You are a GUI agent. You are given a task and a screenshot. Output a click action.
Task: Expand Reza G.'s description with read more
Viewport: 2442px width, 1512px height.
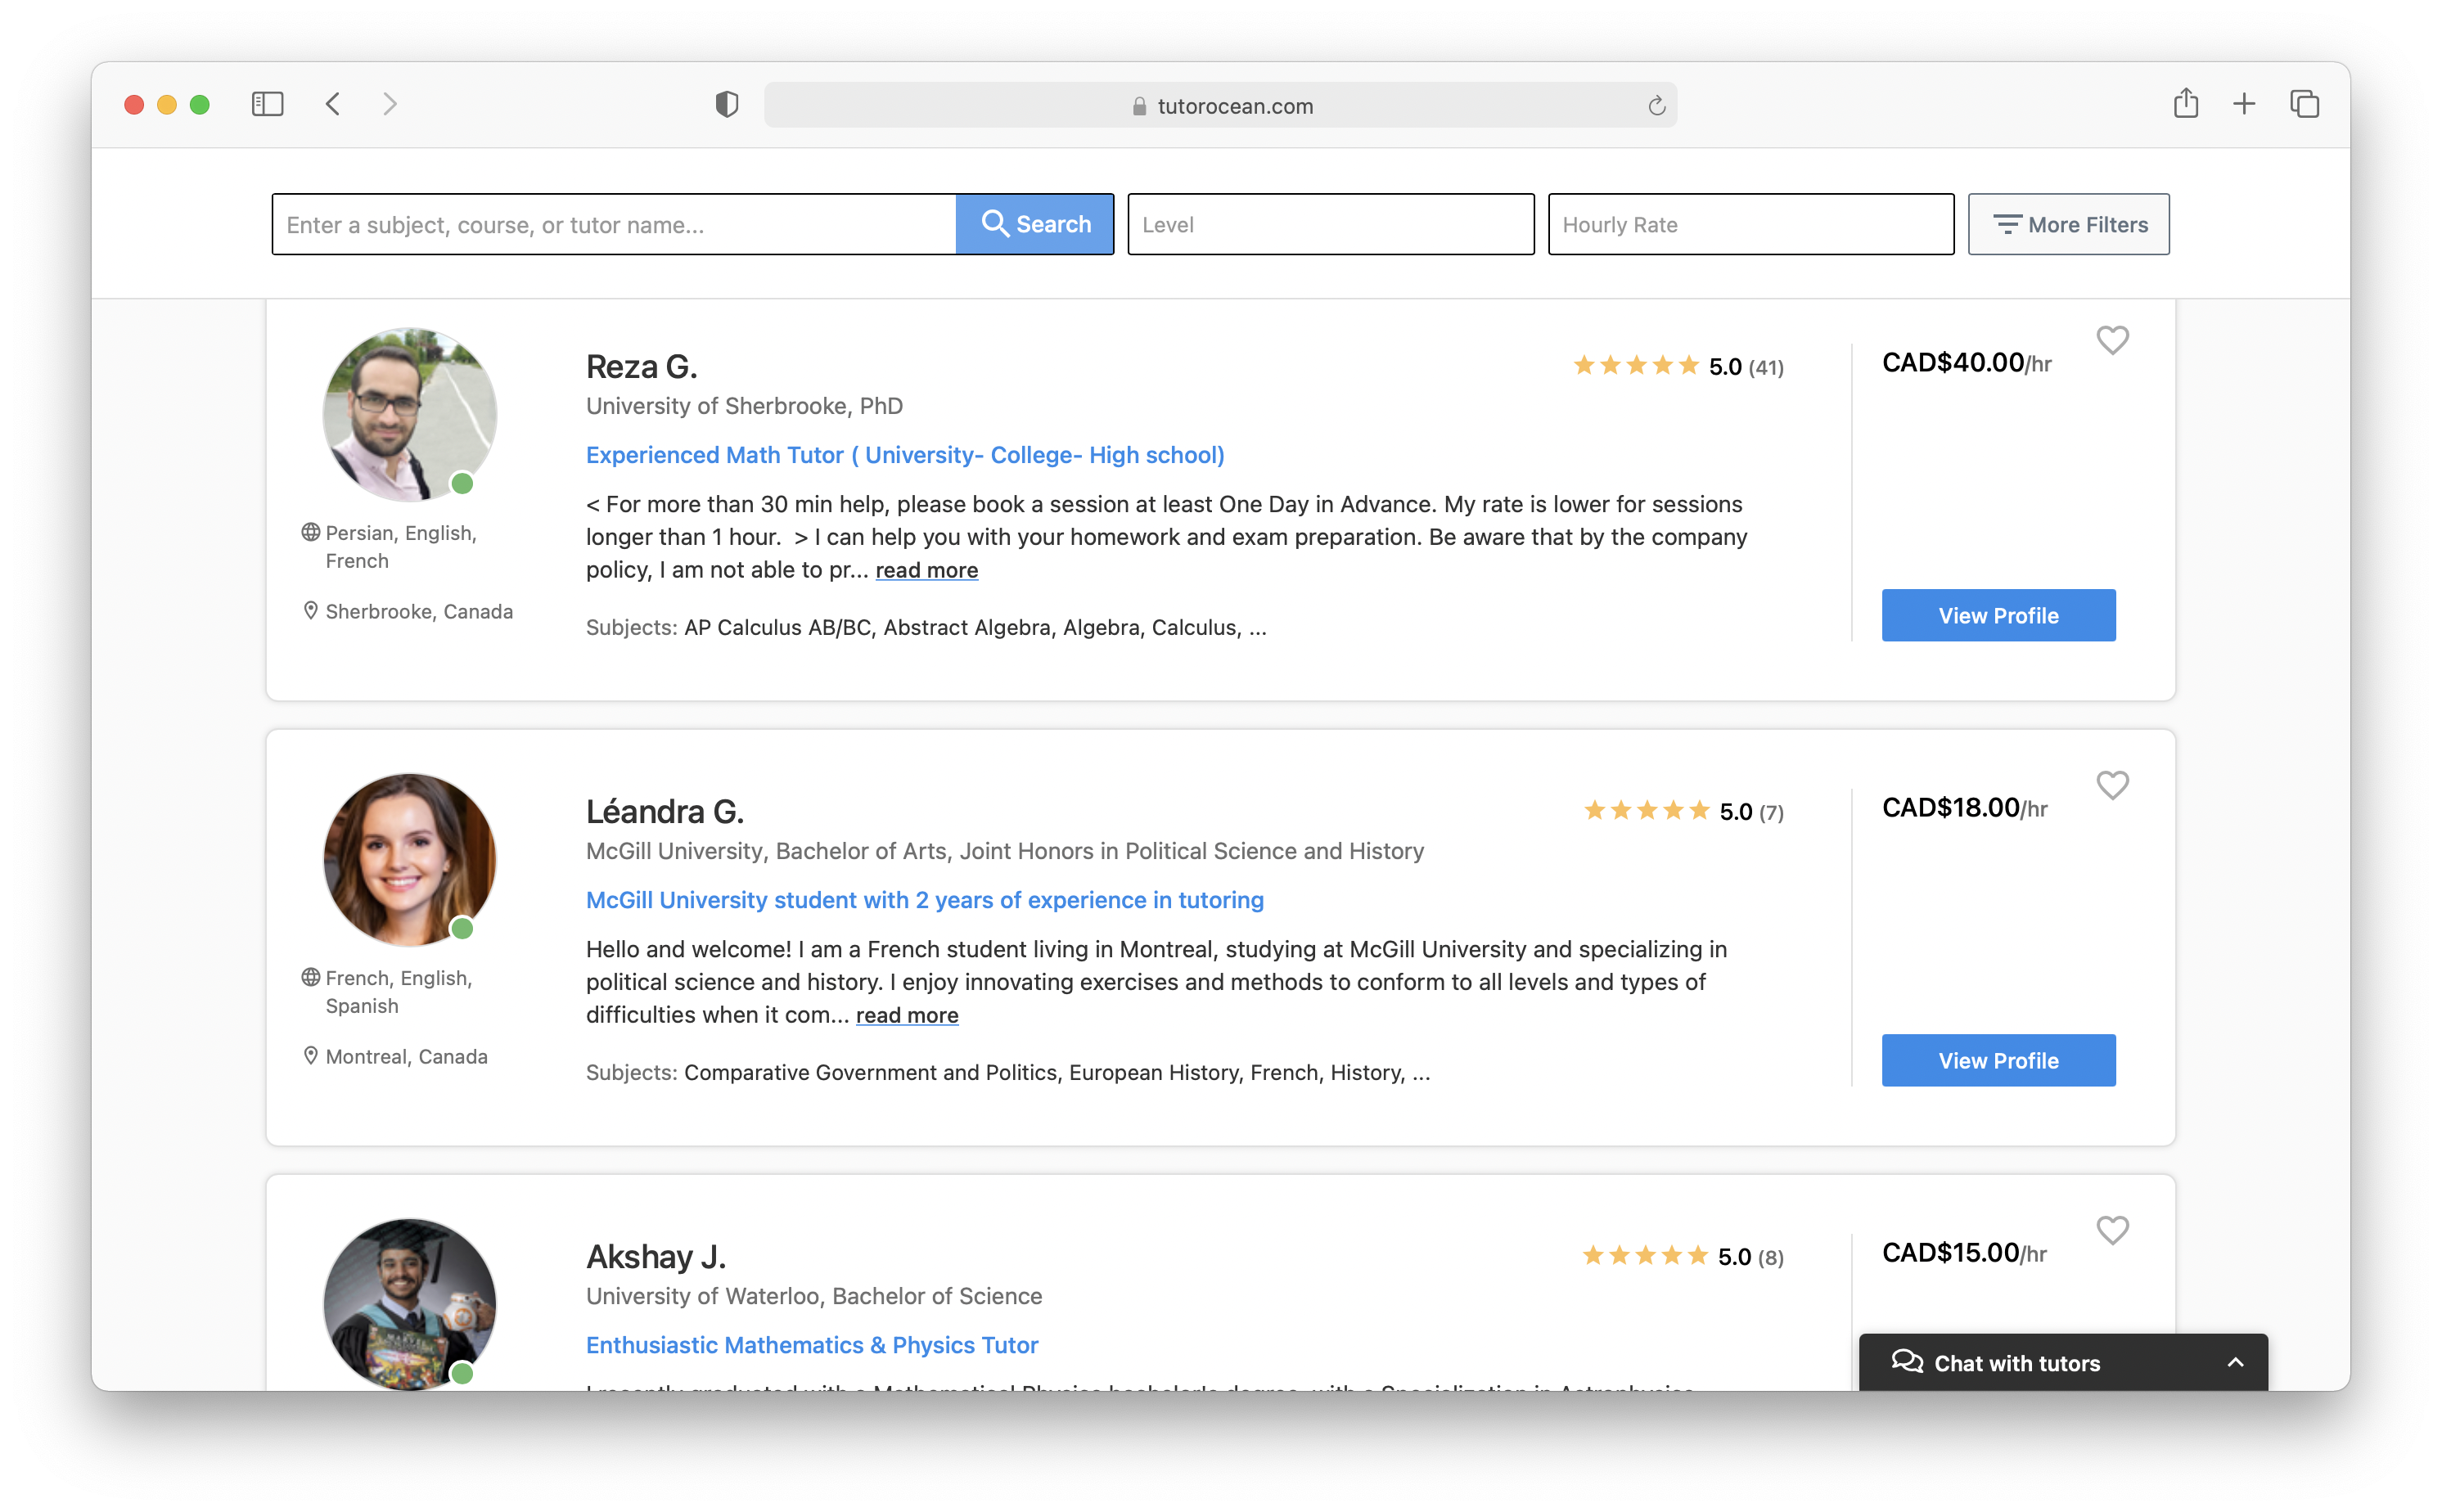tap(926, 570)
